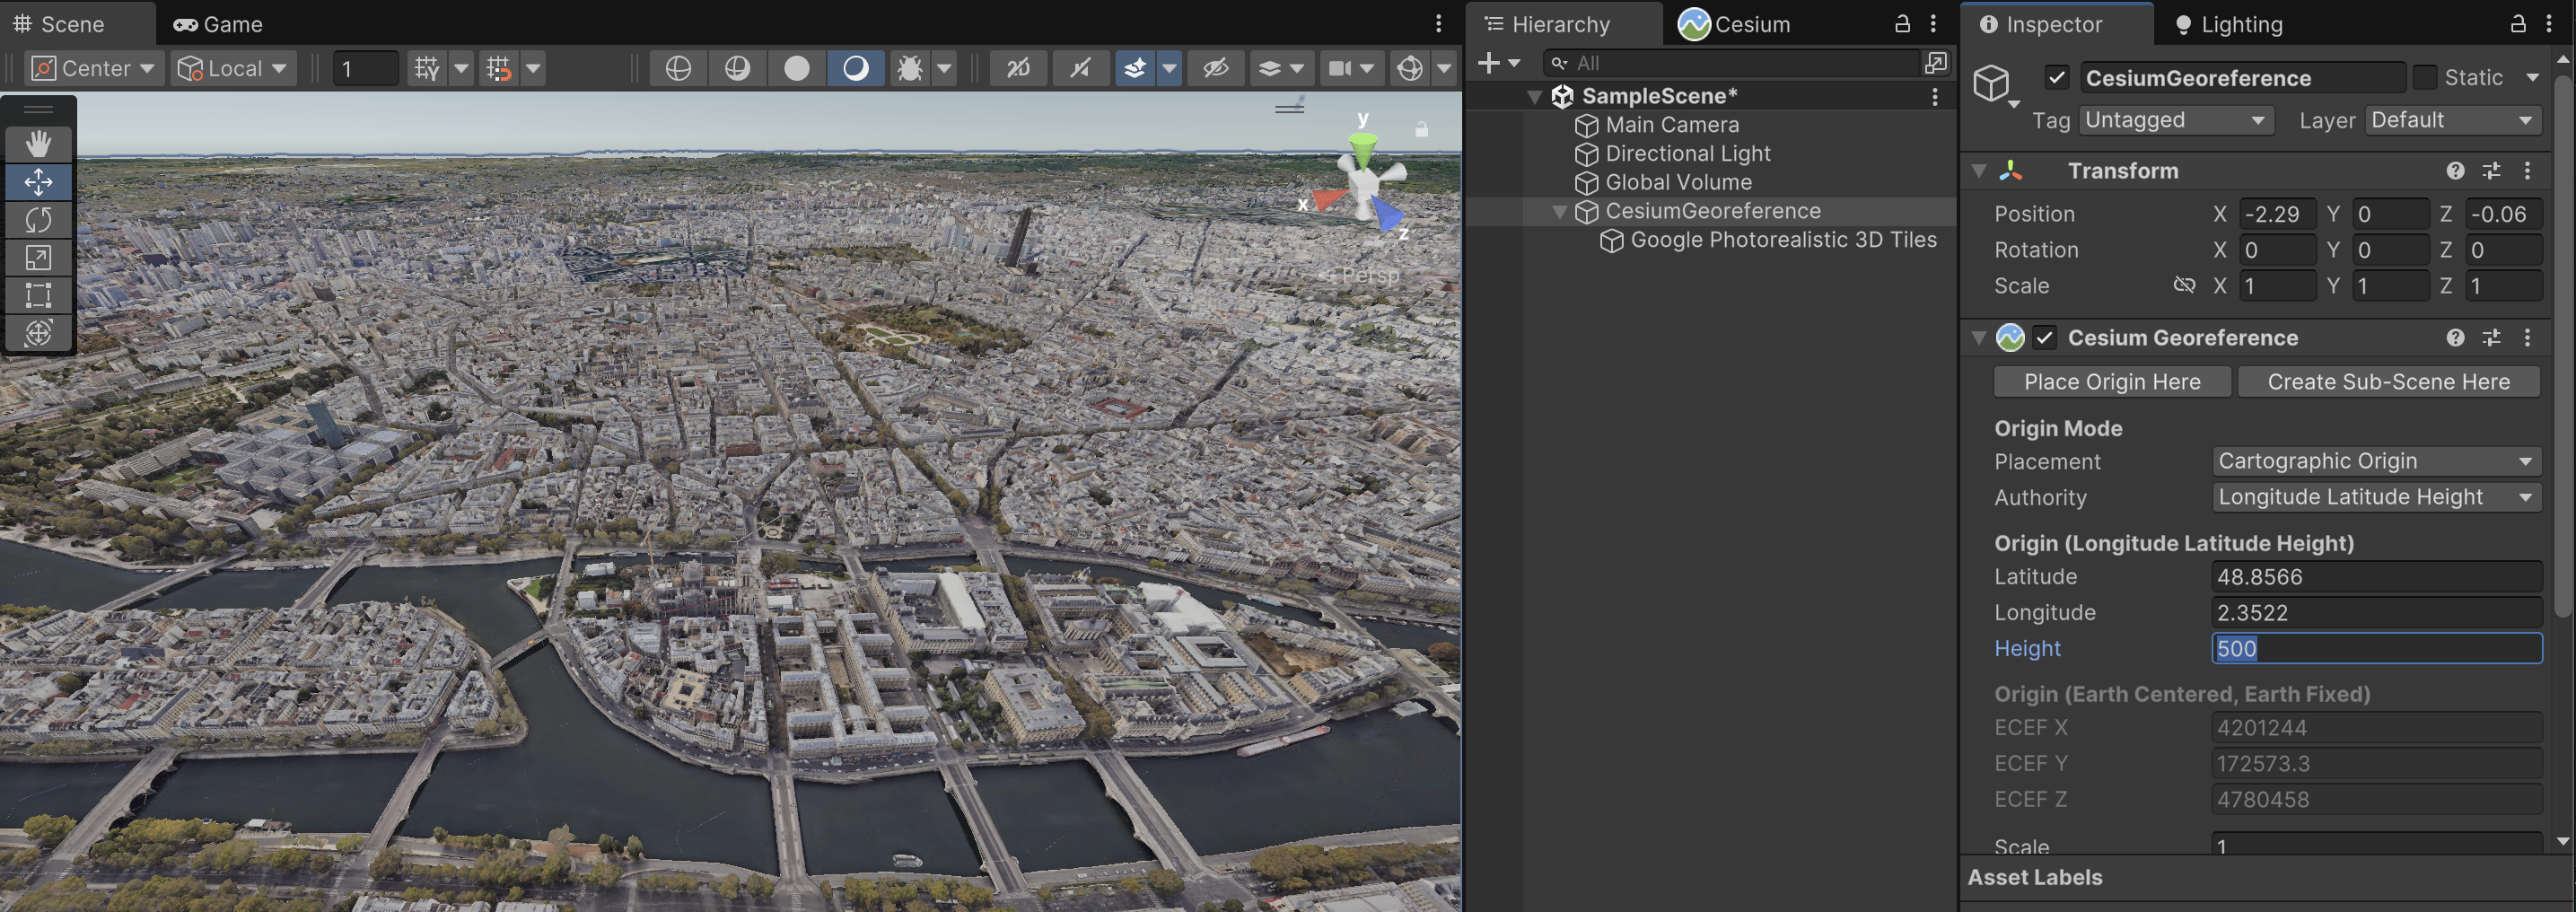Click the grid visibility icon
Image resolution: width=2576 pixels, height=912 pixels.
click(427, 68)
